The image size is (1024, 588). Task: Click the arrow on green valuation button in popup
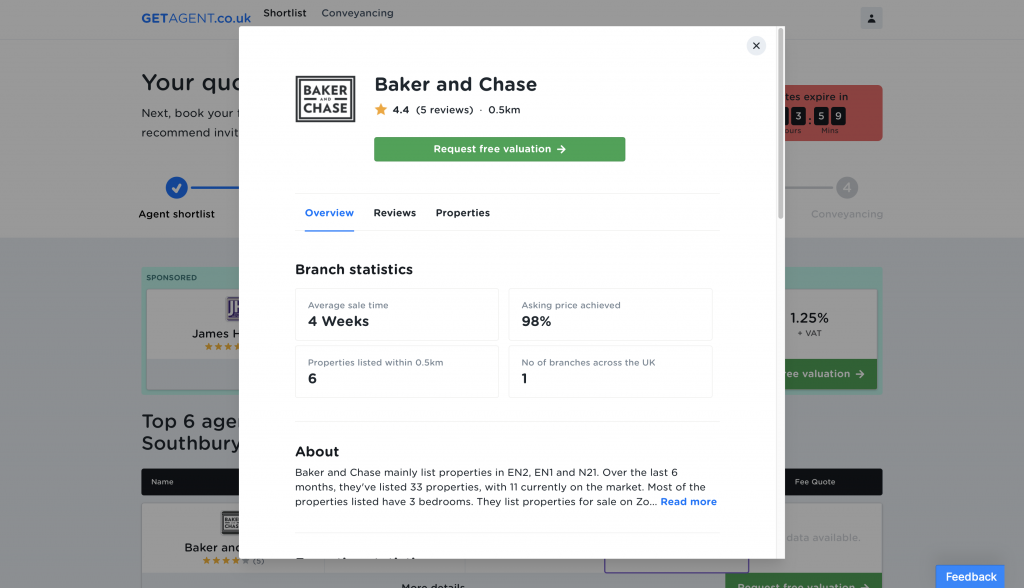[561, 149]
